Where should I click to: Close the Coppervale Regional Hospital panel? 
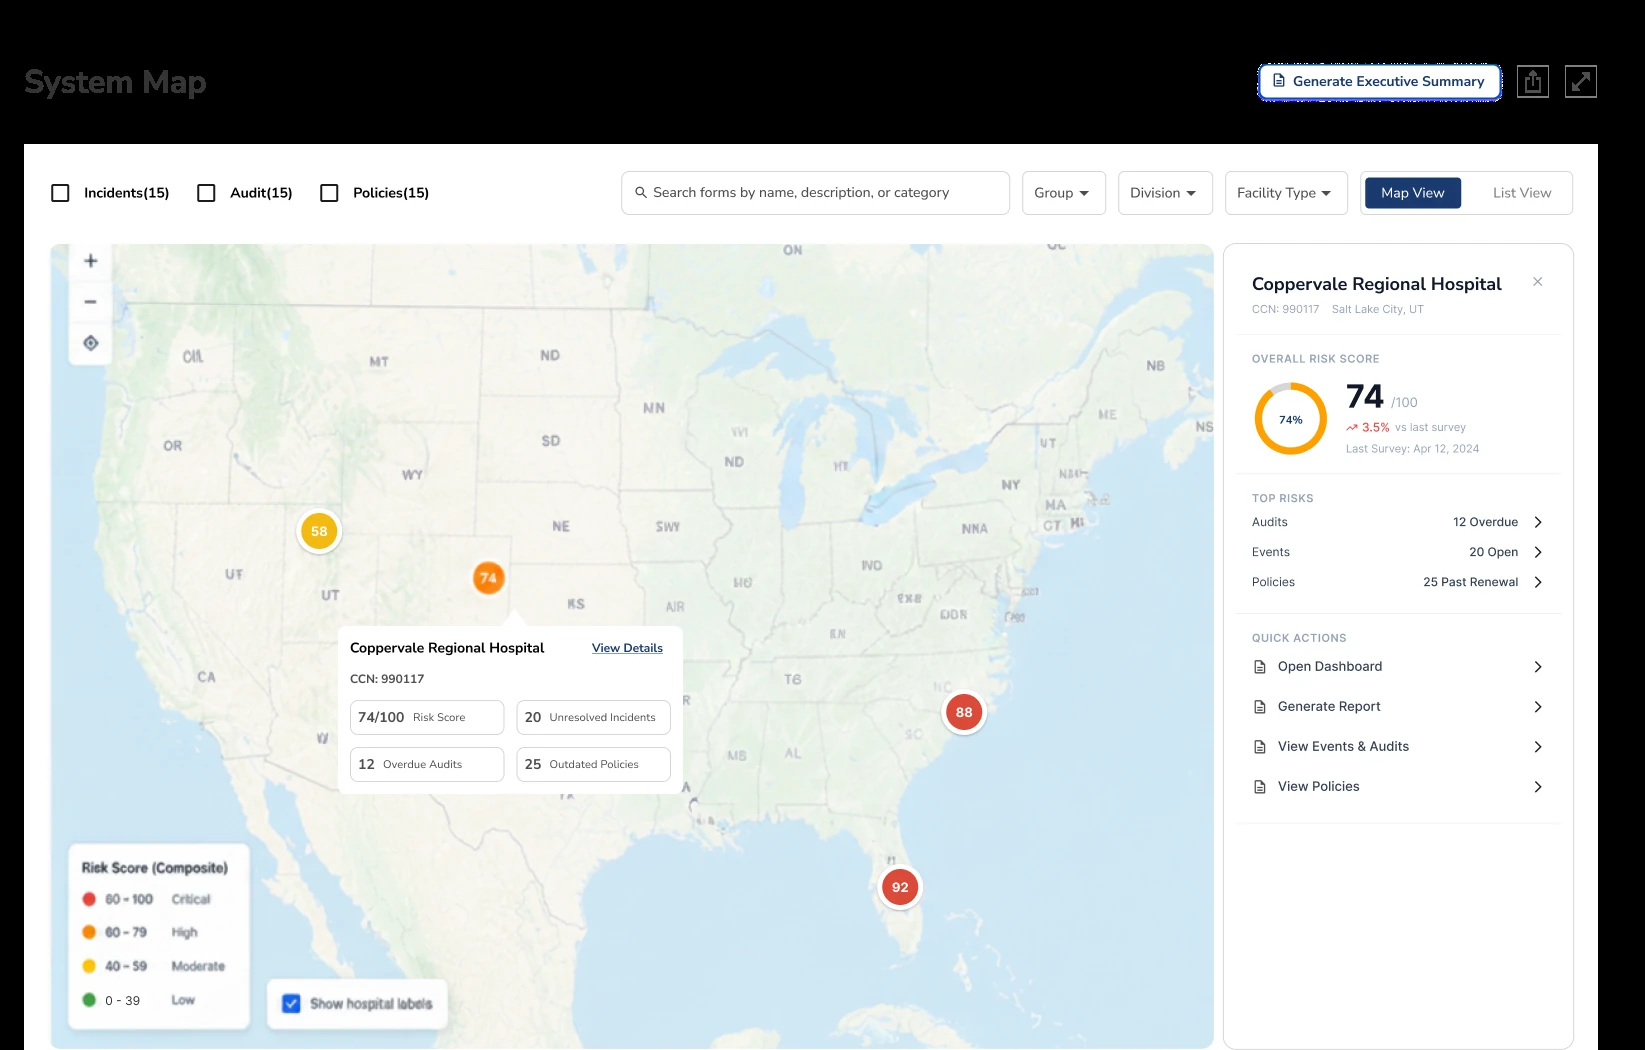click(x=1538, y=282)
